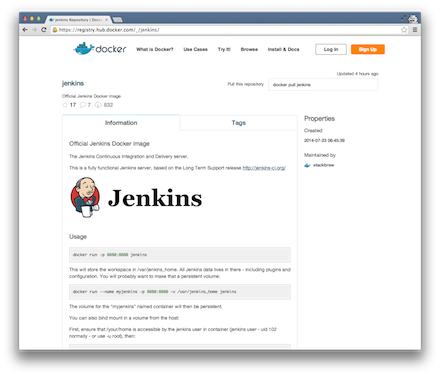Open the http://jenkins-ci.org/ link
Image resolution: width=440 pixels, height=376 pixels.
point(264,168)
